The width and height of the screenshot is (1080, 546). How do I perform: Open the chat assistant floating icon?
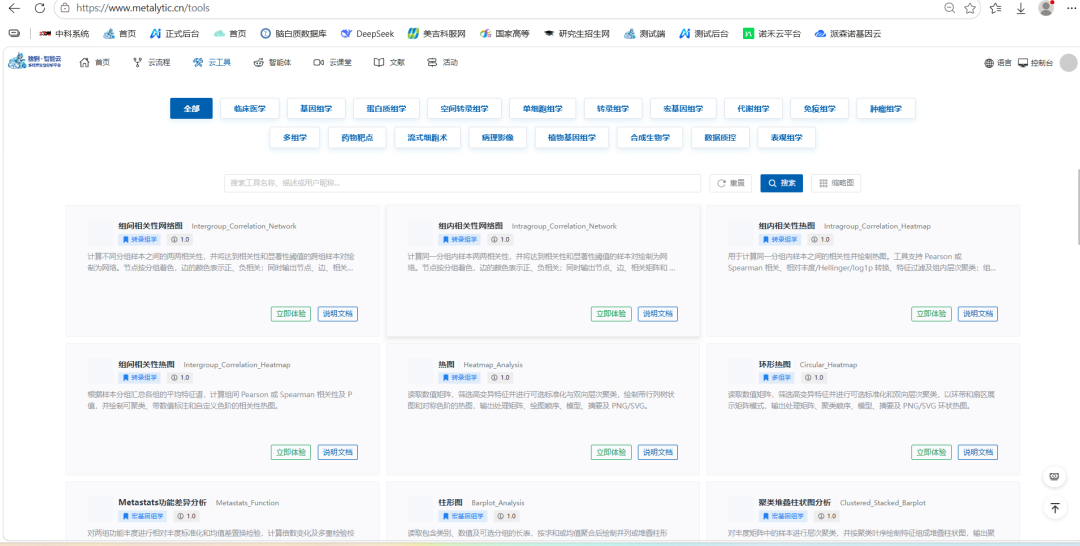click(x=1055, y=476)
